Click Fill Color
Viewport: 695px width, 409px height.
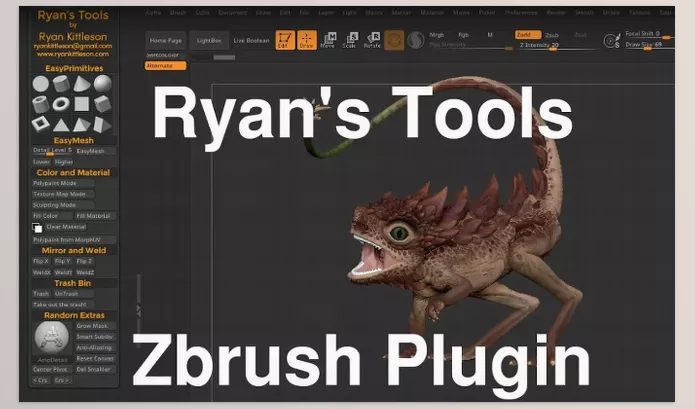[52, 216]
